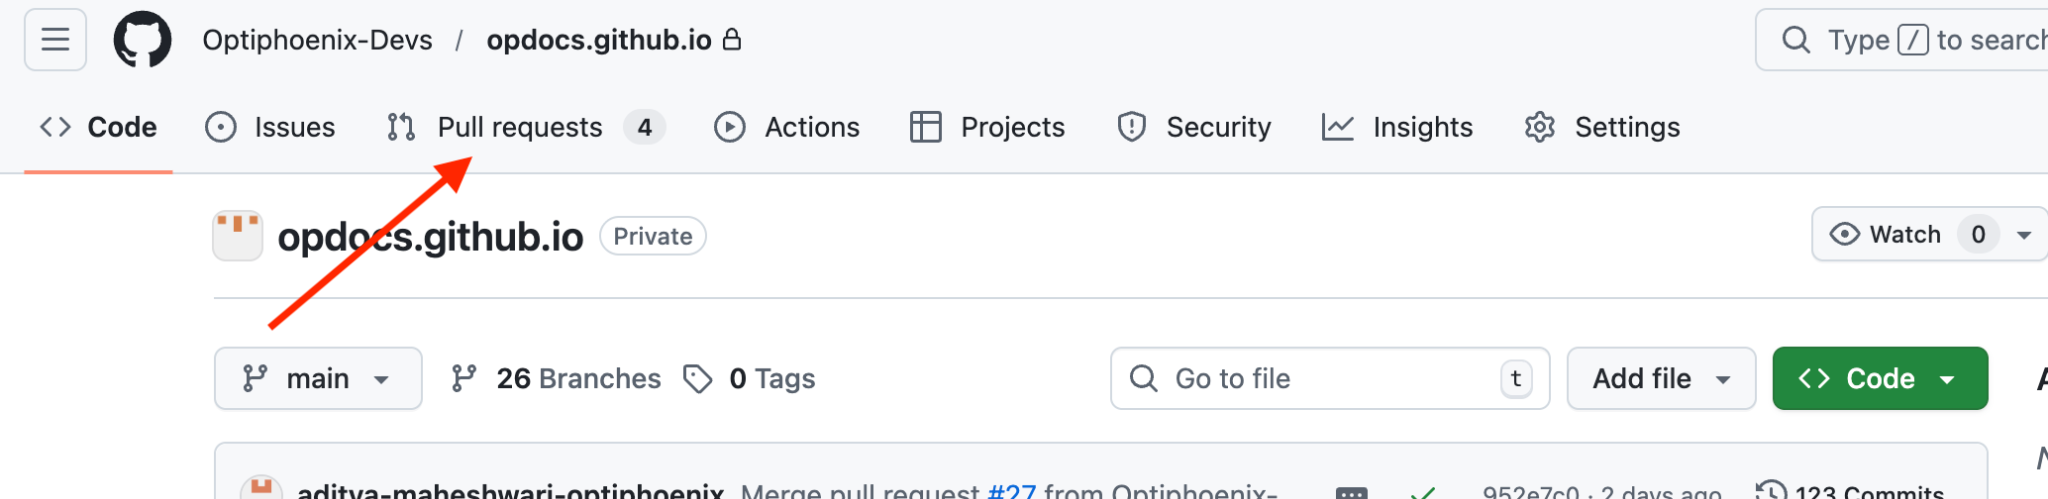This screenshot has height=499, width=2048.
Task: Toggle Watch for this repository
Action: click(1885, 234)
